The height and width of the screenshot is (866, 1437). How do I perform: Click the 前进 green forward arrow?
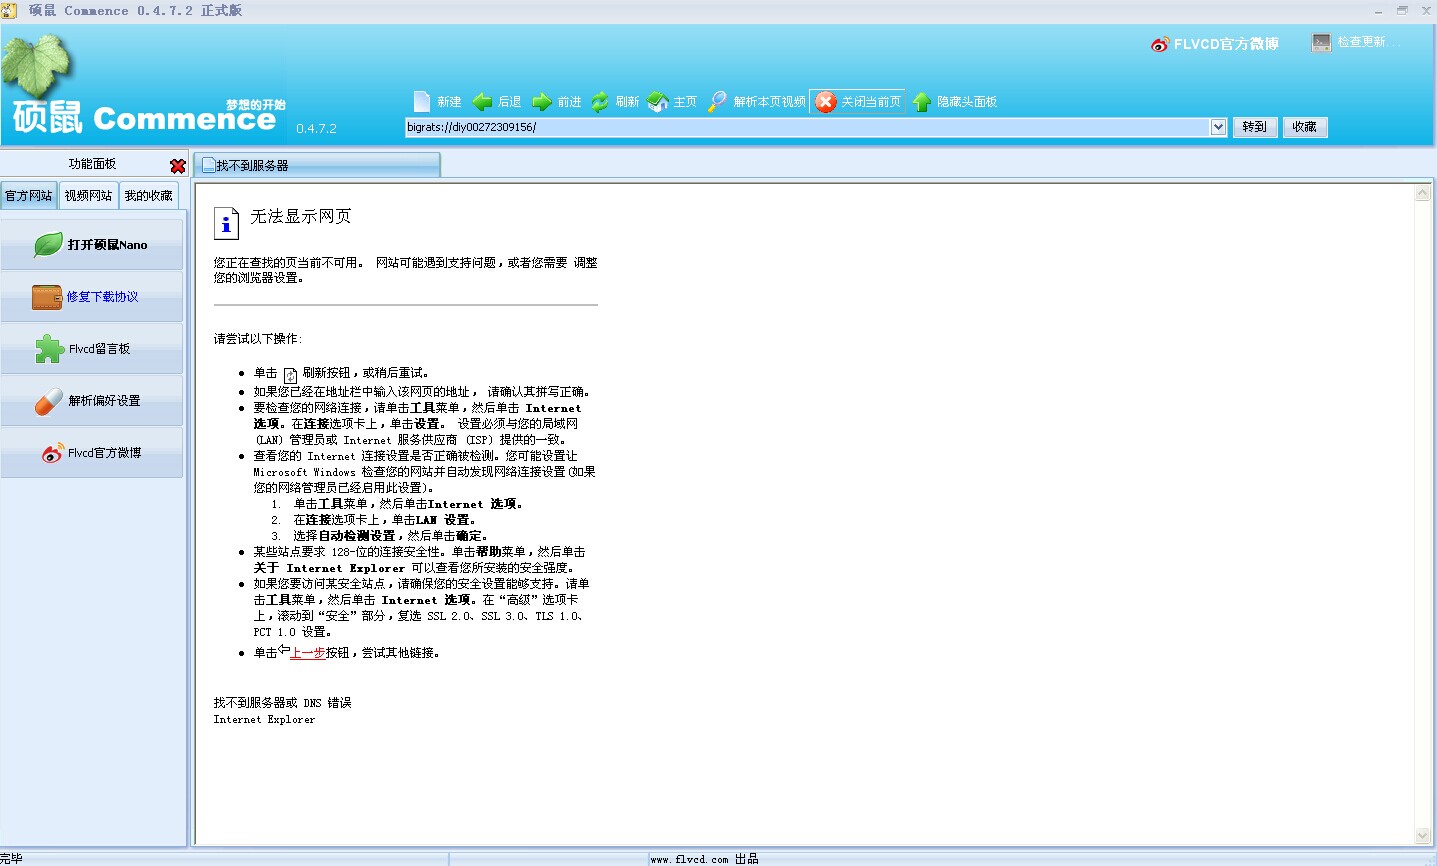(x=542, y=101)
